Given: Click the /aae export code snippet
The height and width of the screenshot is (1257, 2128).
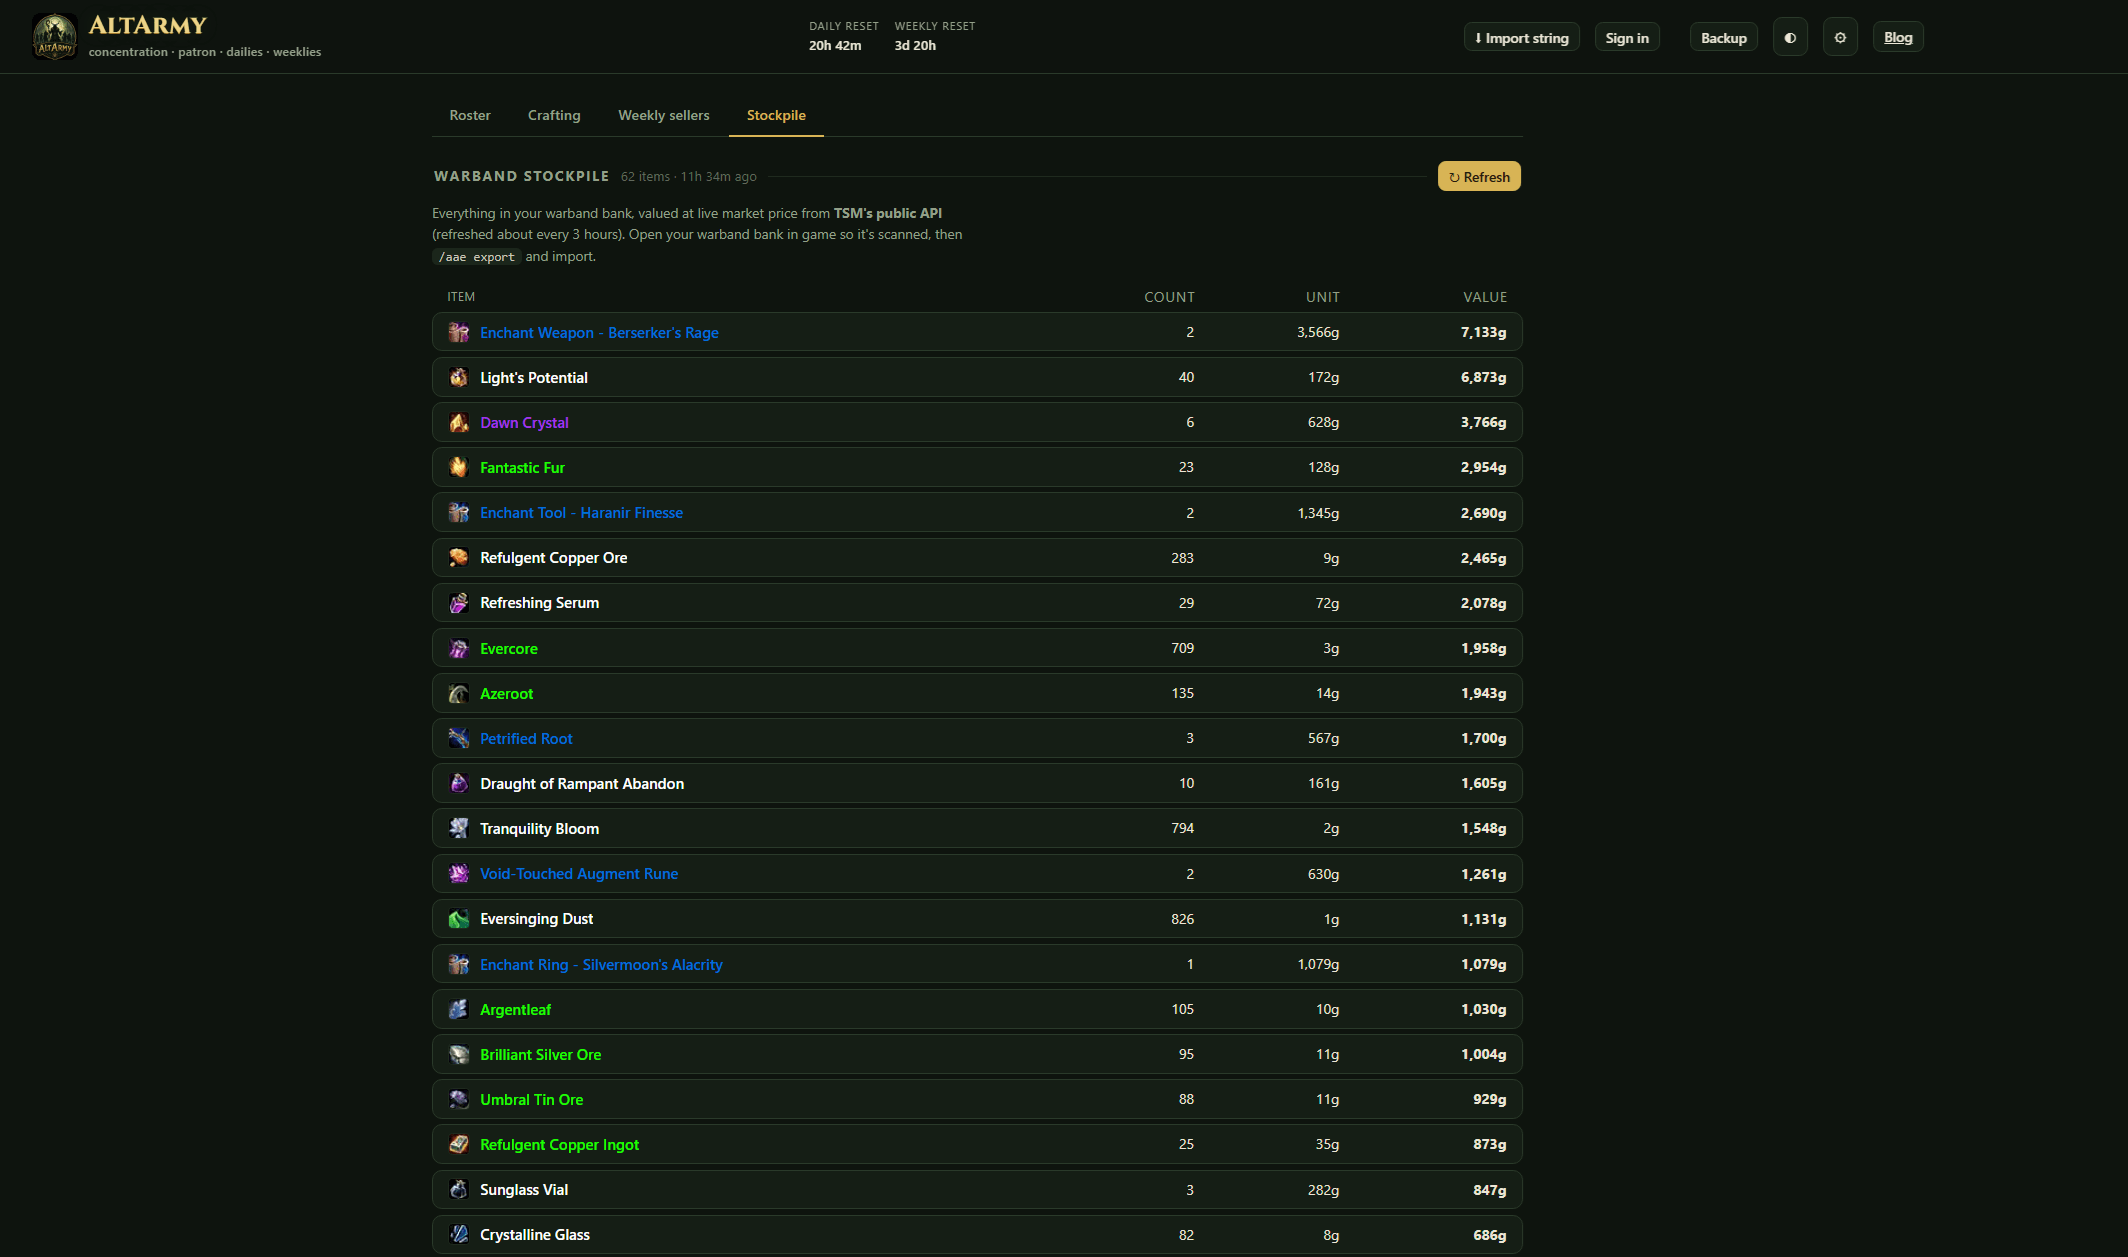Looking at the screenshot, I should tap(477, 257).
